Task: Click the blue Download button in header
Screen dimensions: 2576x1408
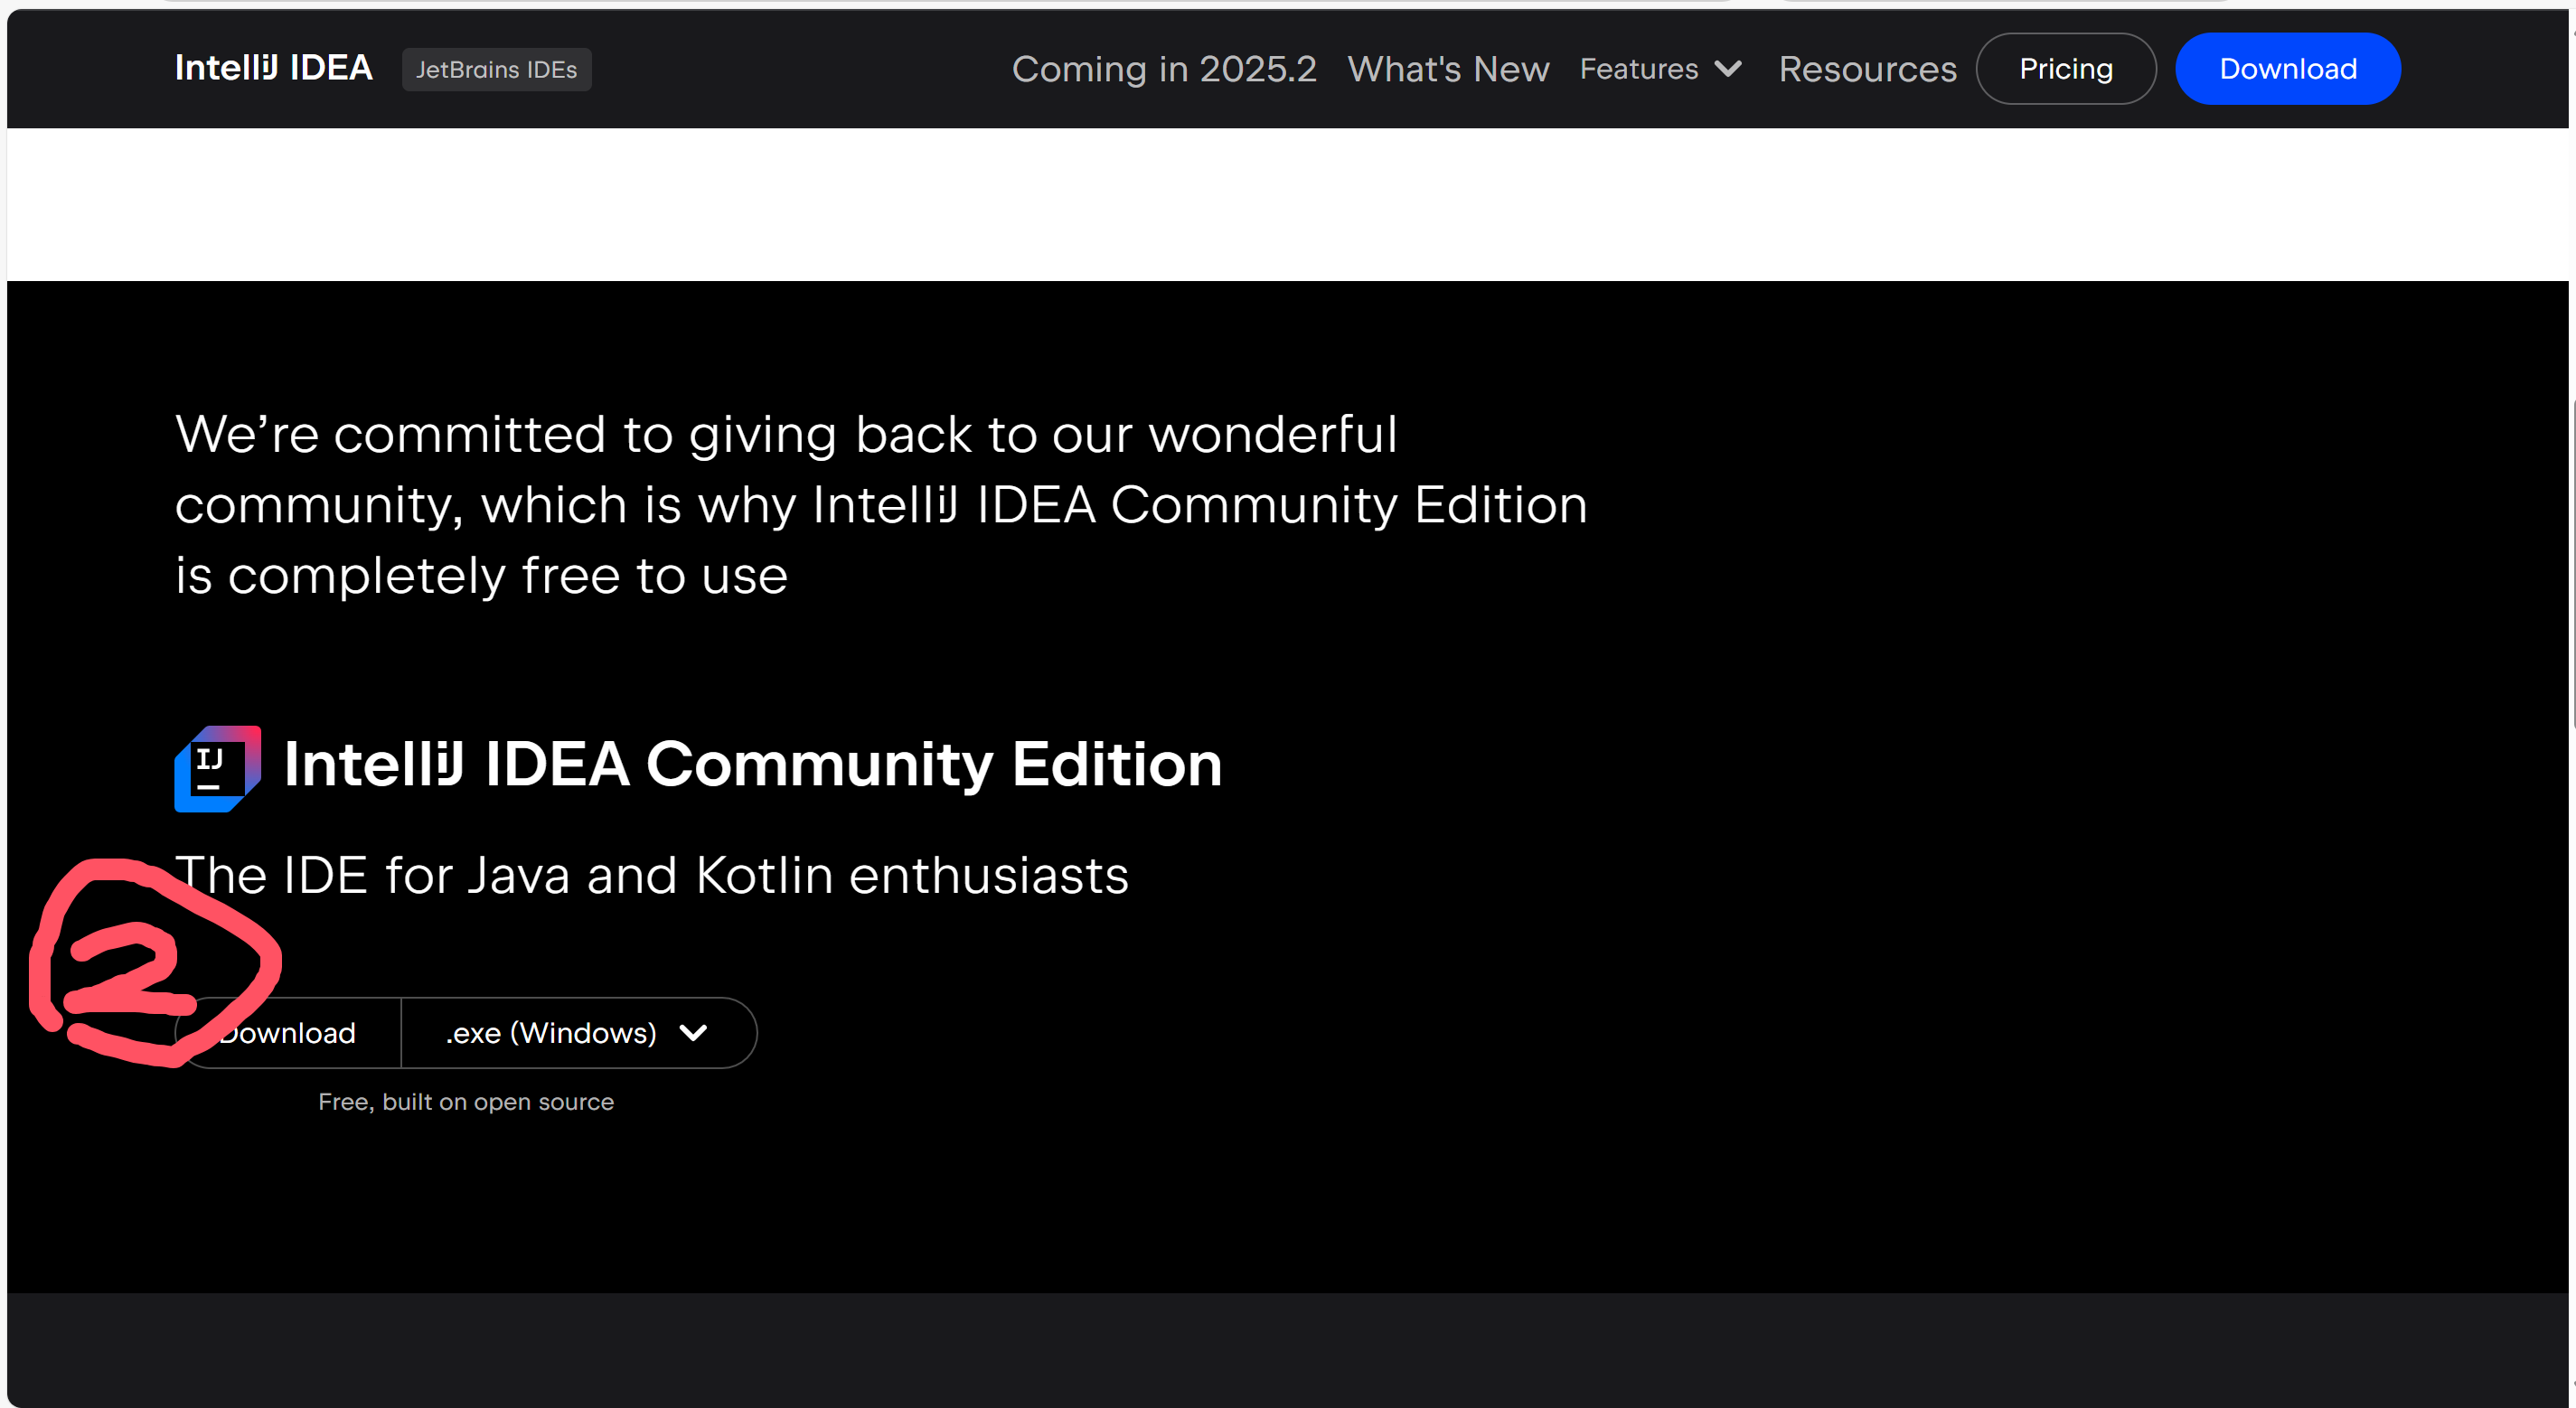Action: click(2287, 69)
